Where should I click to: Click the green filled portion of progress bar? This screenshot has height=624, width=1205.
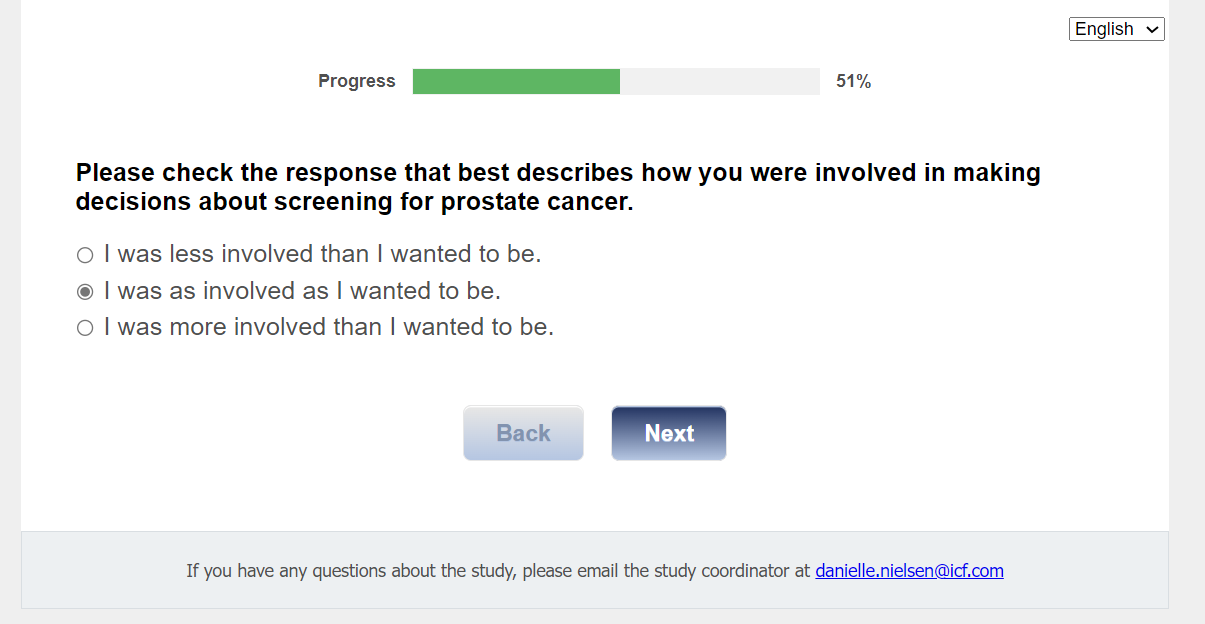click(516, 82)
